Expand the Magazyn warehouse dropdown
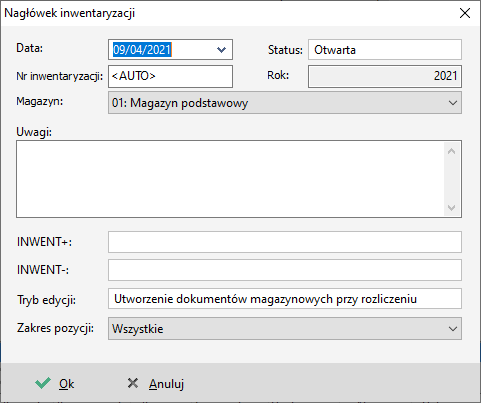Viewport: 481px width, 403px height. pos(453,103)
